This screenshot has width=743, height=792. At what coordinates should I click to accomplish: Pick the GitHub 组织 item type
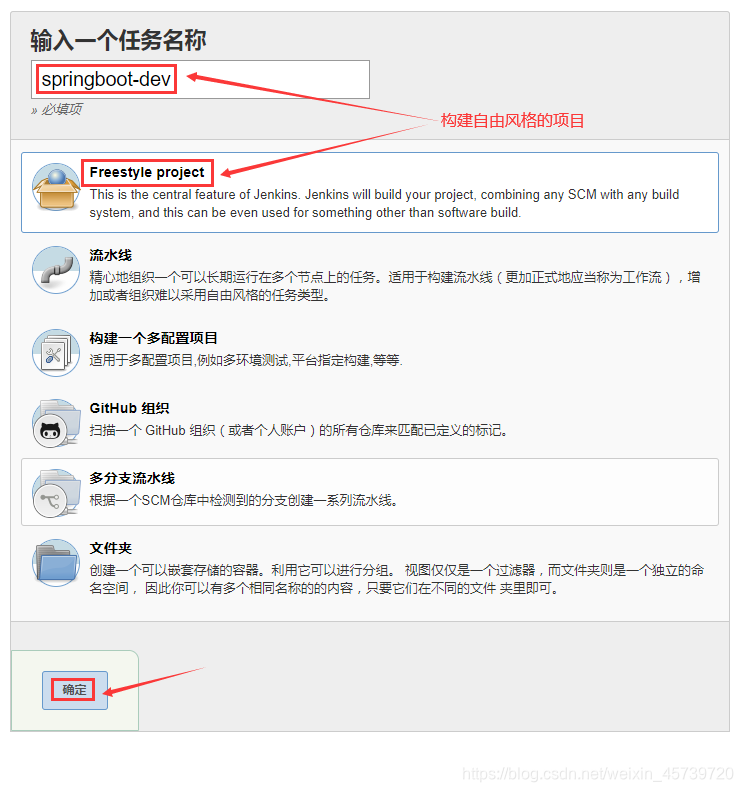click(129, 408)
